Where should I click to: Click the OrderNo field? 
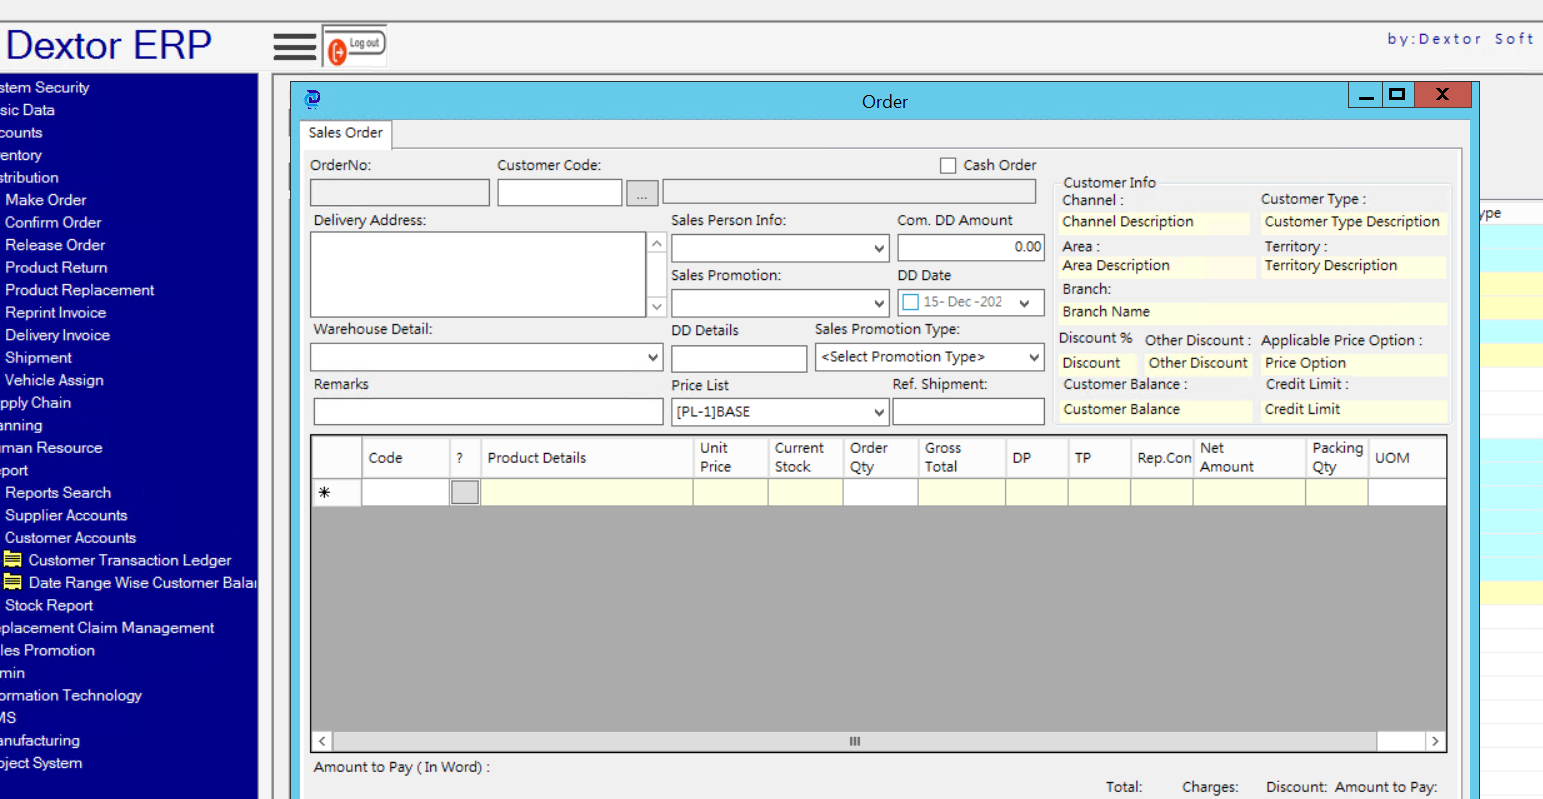click(400, 193)
